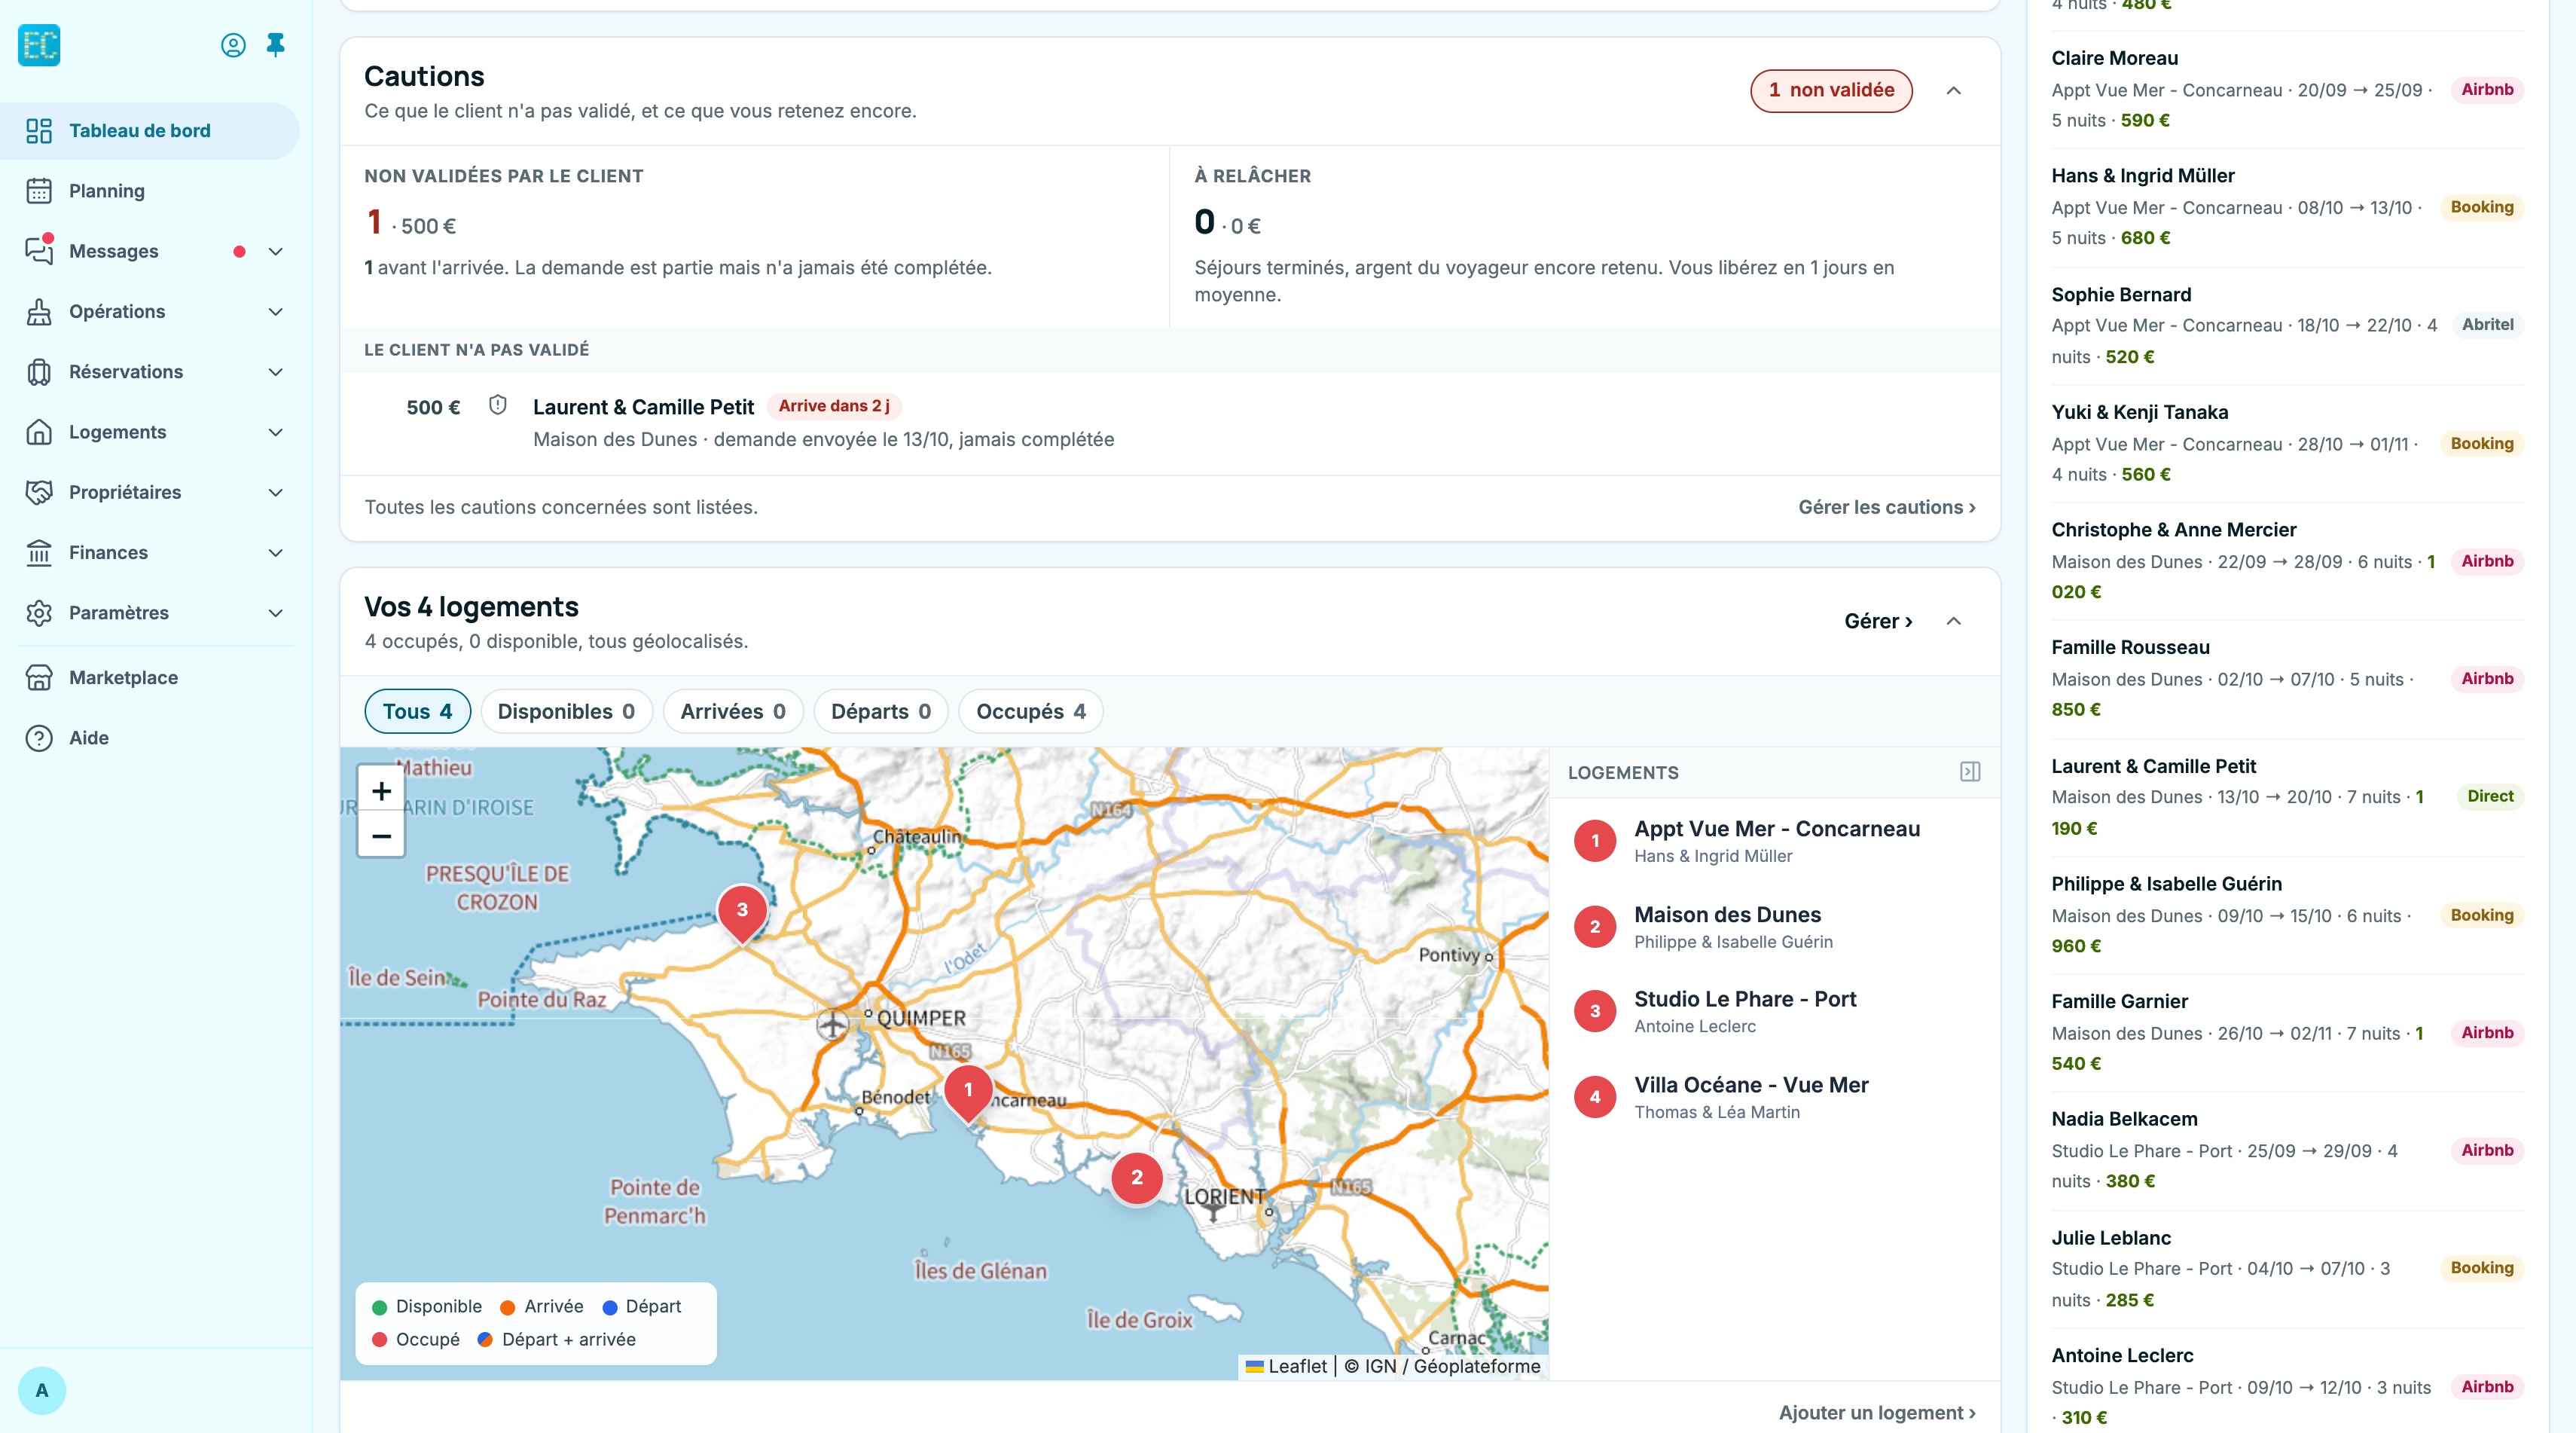Expand the Finances submenu

276,553
